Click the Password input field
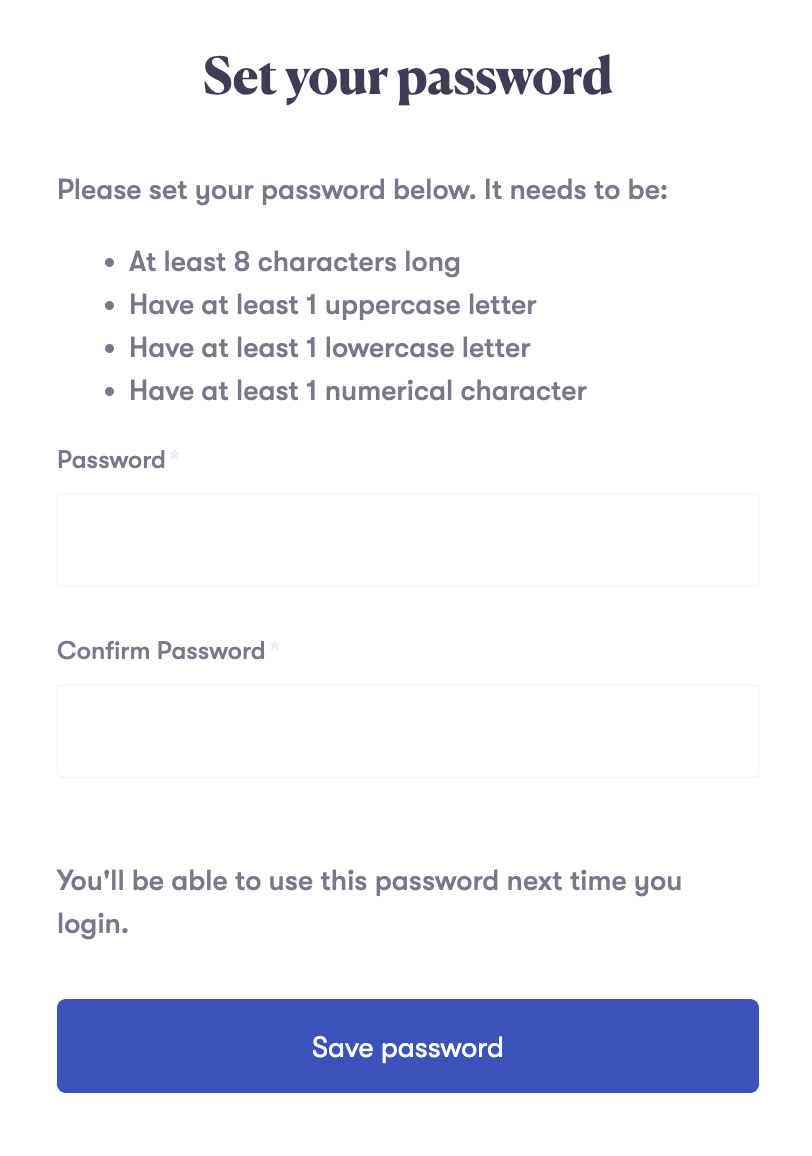This screenshot has width=812, height=1156. point(407,540)
